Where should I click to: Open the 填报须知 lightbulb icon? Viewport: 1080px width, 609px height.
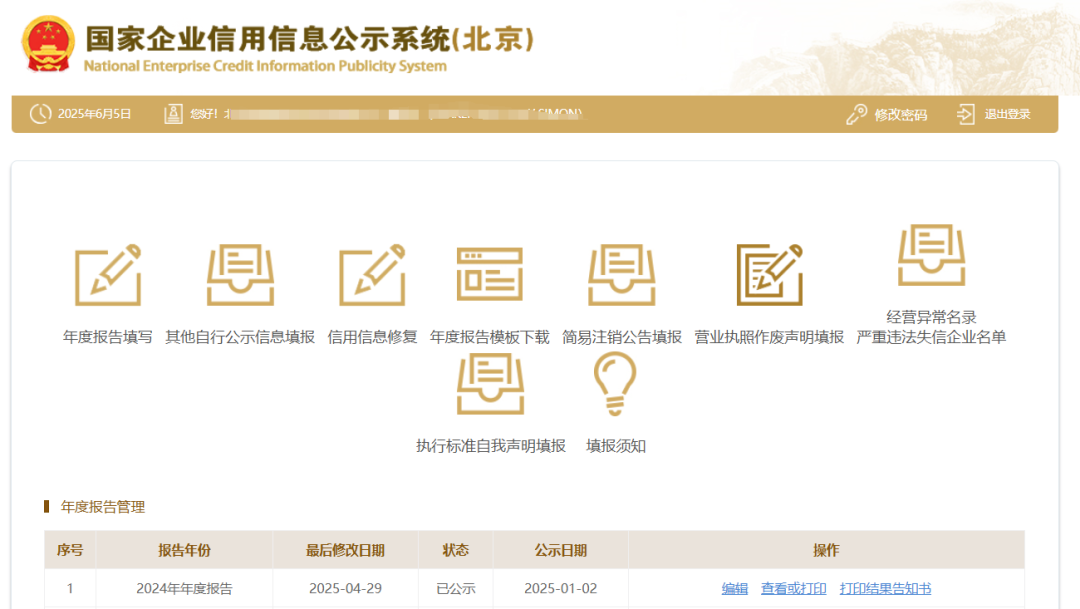coord(615,384)
